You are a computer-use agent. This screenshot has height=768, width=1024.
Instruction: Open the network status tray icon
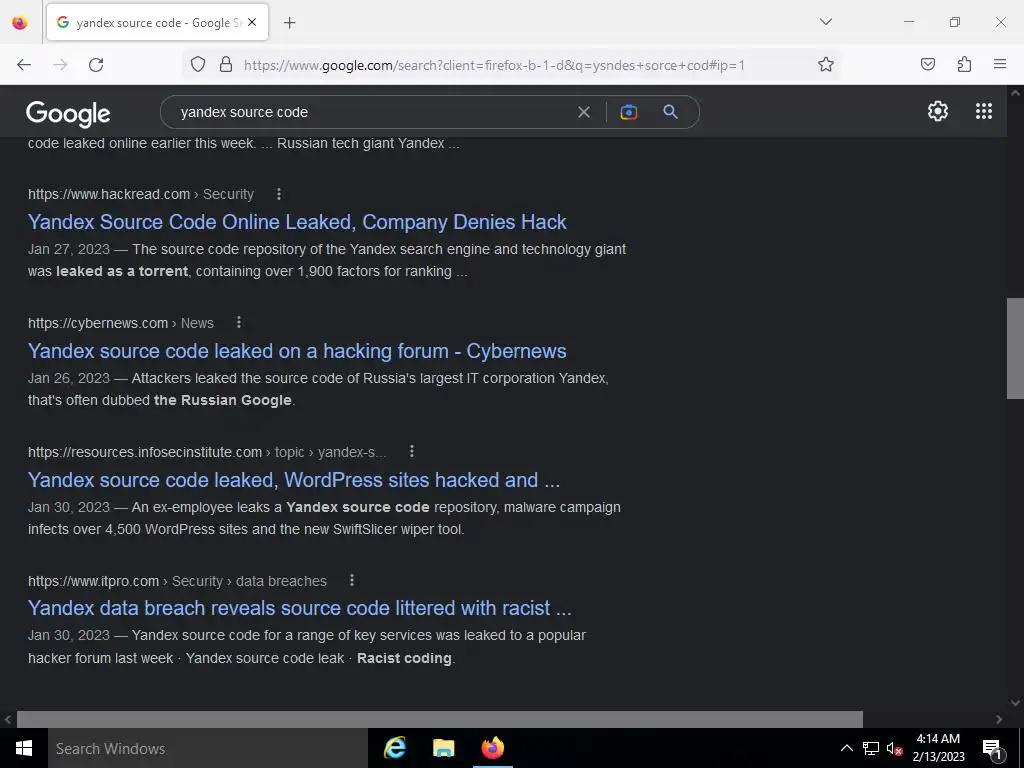(x=871, y=748)
